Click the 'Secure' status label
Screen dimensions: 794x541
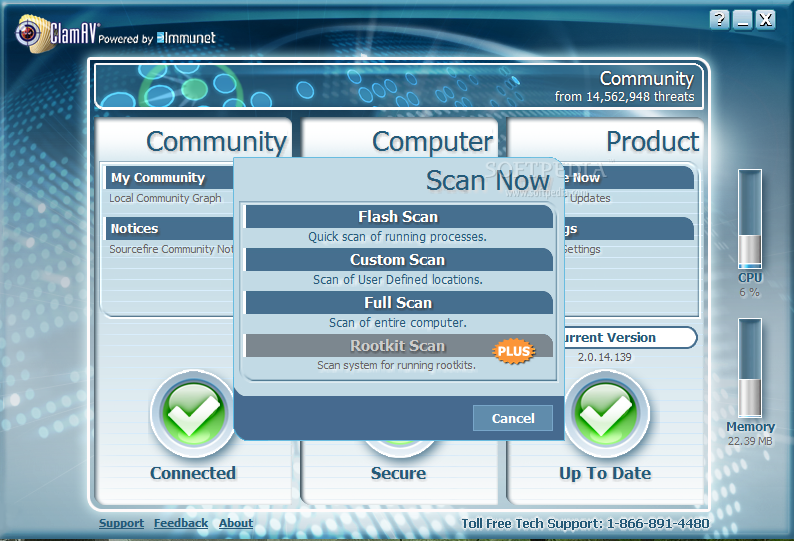pos(399,473)
